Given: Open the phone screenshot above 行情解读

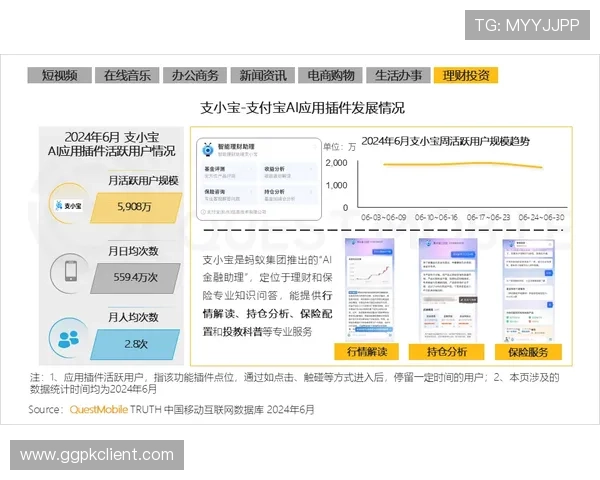Looking at the screenshot, I should tap(369, 289).
